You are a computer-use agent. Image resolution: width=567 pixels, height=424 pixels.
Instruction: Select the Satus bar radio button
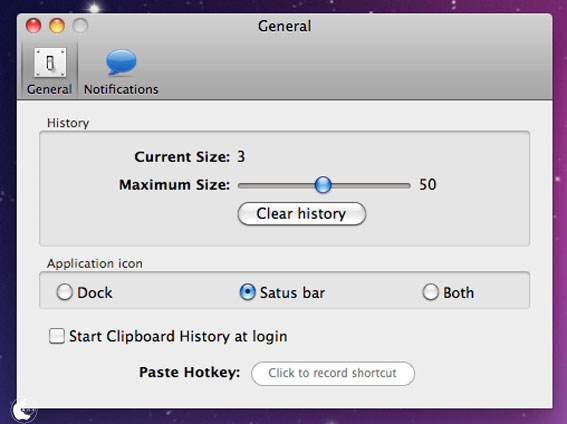[x=248, y=292]
